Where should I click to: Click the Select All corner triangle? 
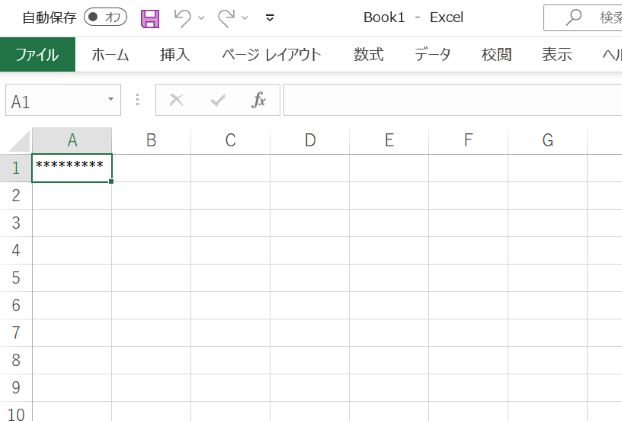tap(20, 141)
